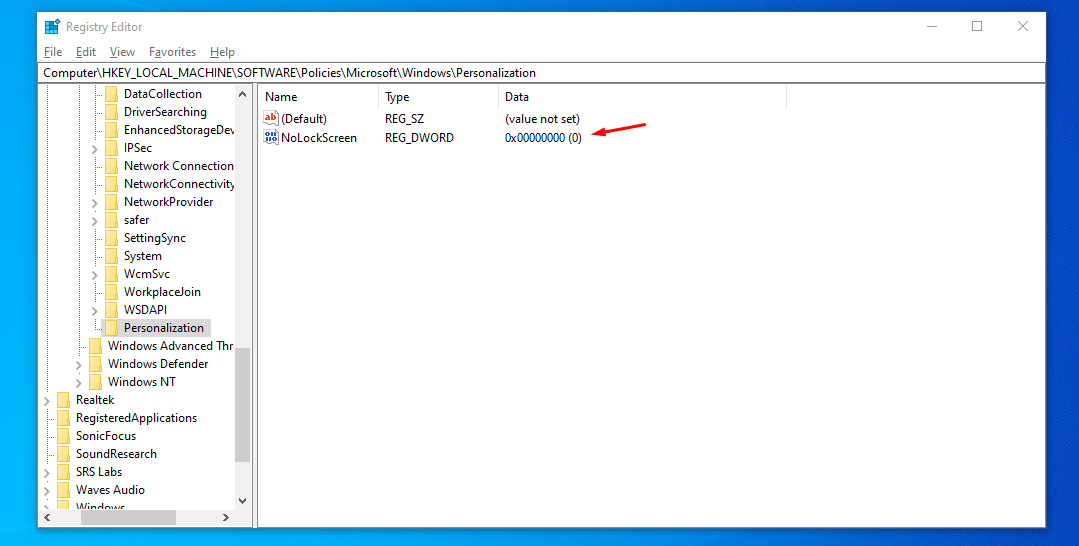Click the SonicFocus folder icon
Viewport: 1079px width, 546px height.
[63, 436]
